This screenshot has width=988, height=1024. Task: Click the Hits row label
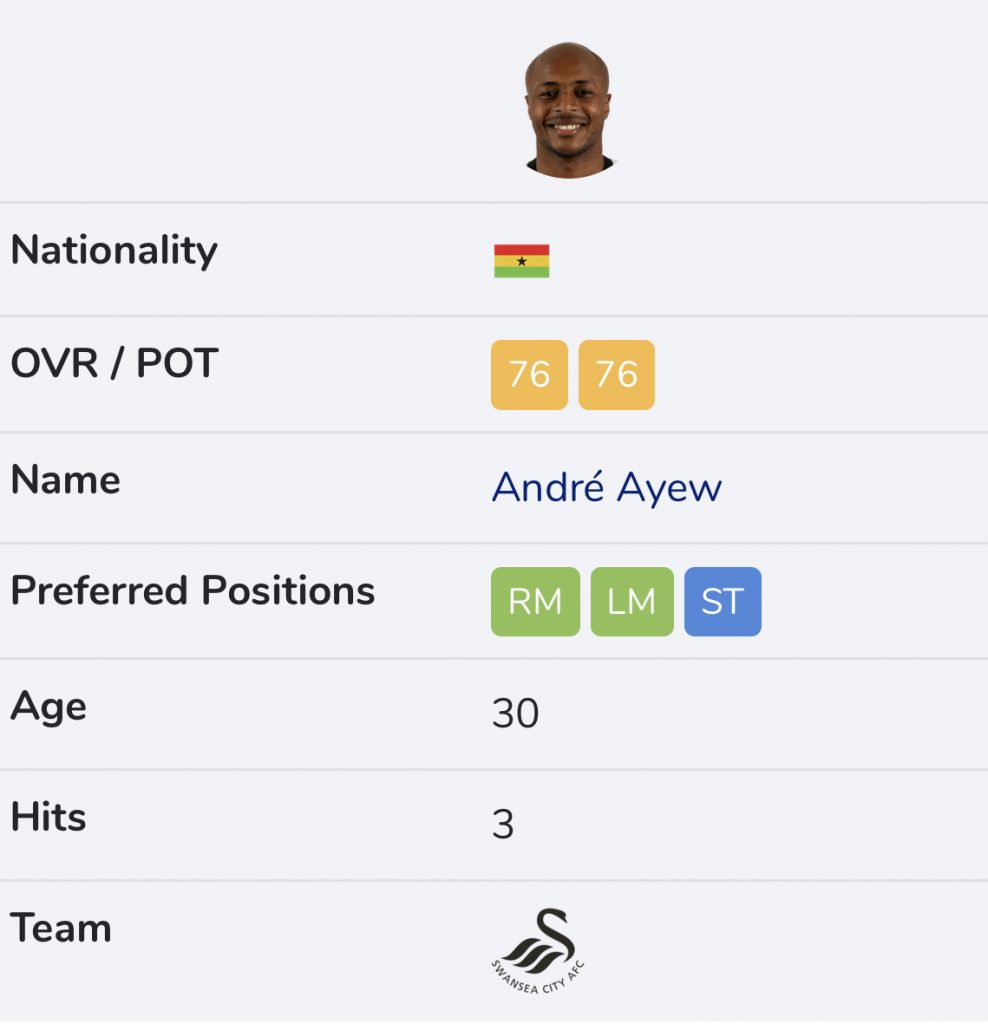48,816
